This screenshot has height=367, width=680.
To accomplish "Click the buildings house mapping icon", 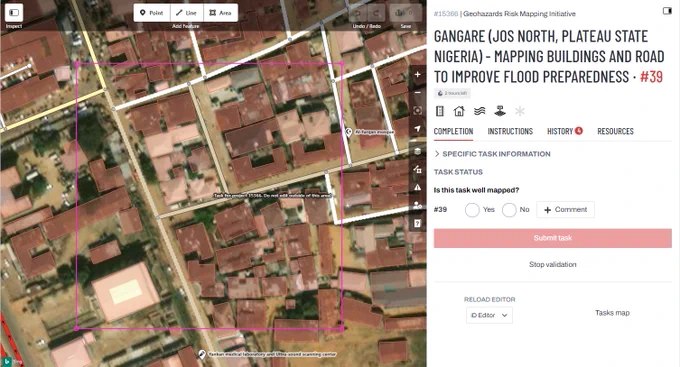I will point(459,111).
